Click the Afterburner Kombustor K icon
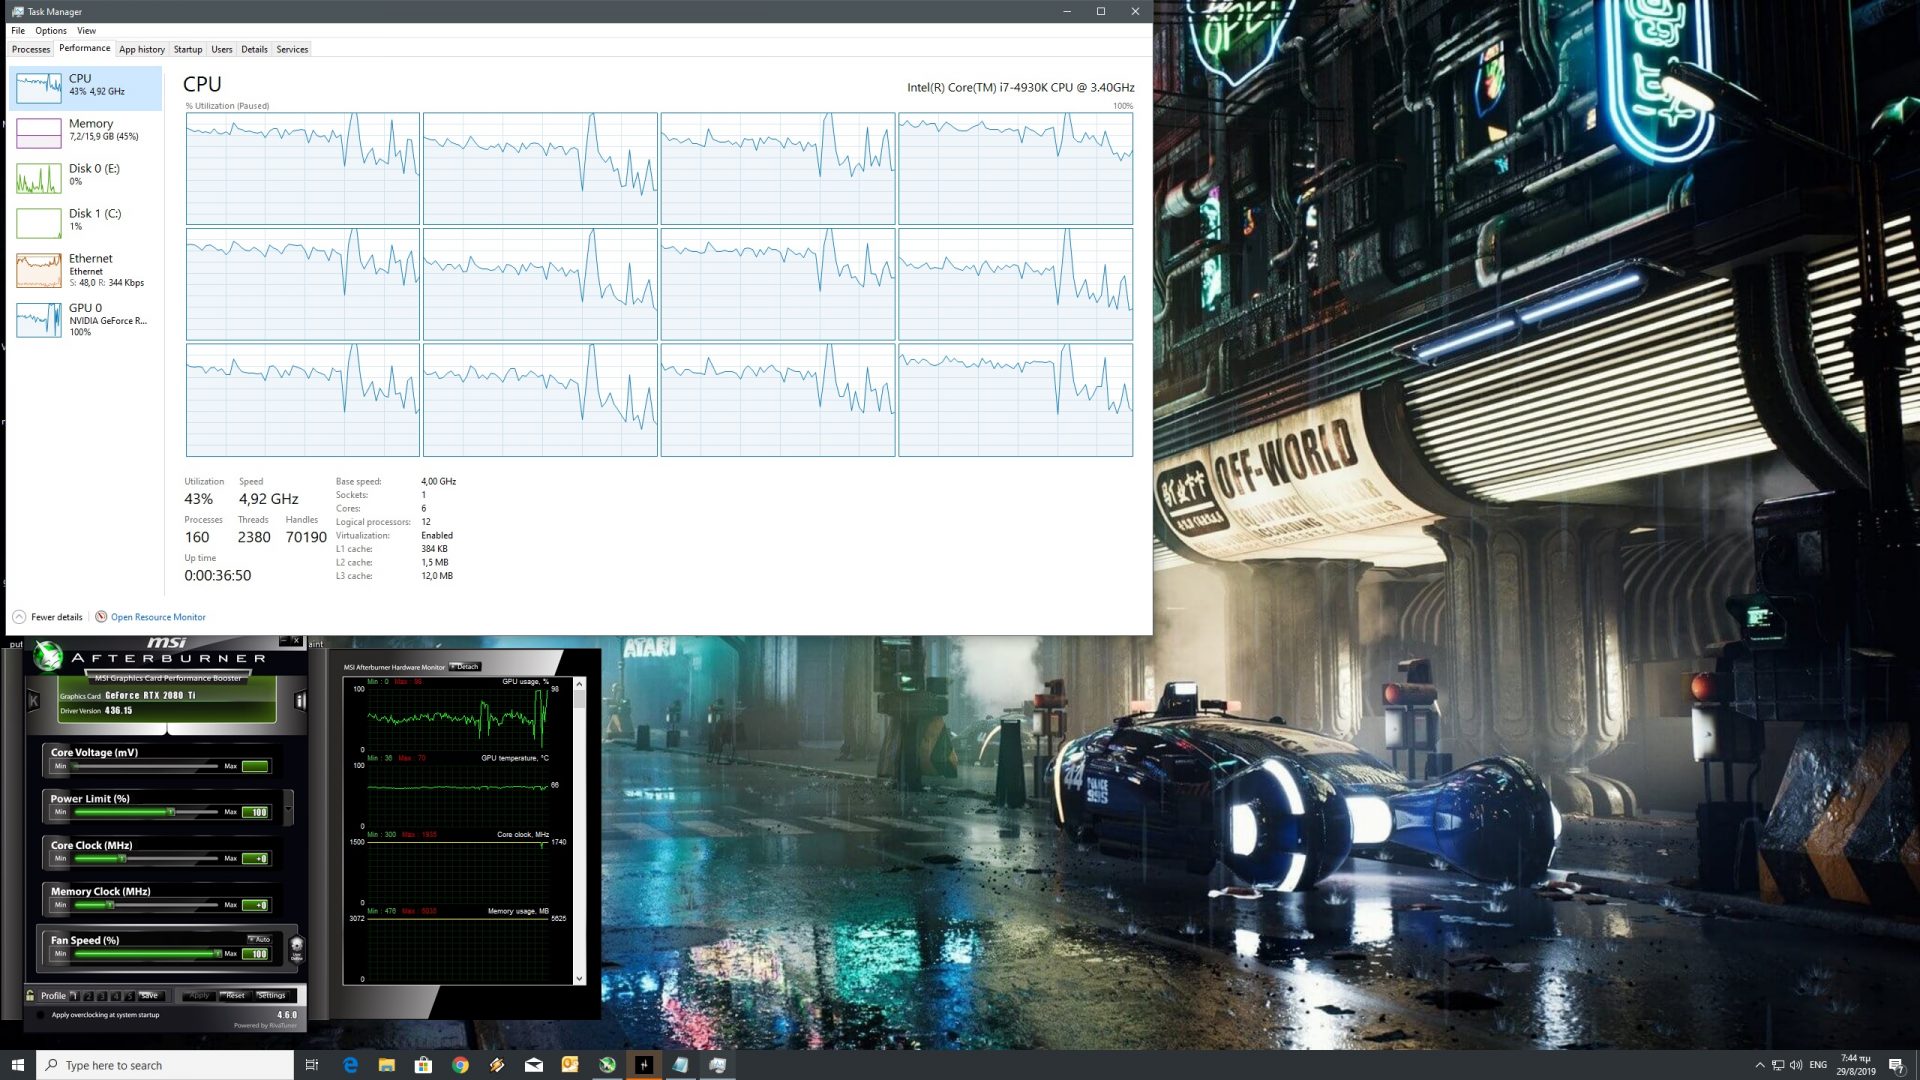The image size is (1920, 1080). (33, 701)
